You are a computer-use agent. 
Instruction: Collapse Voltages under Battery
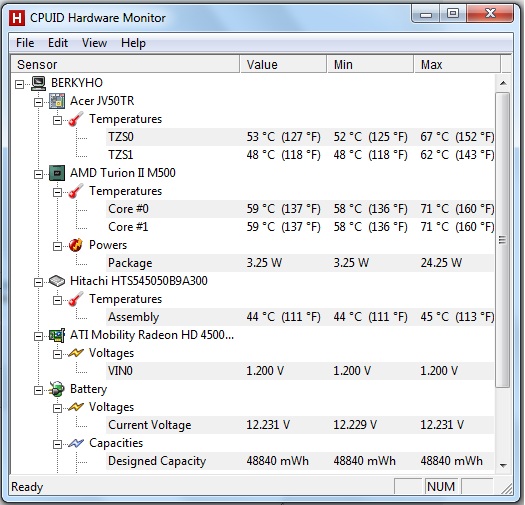pyautogui.click(x=57, y=408)
